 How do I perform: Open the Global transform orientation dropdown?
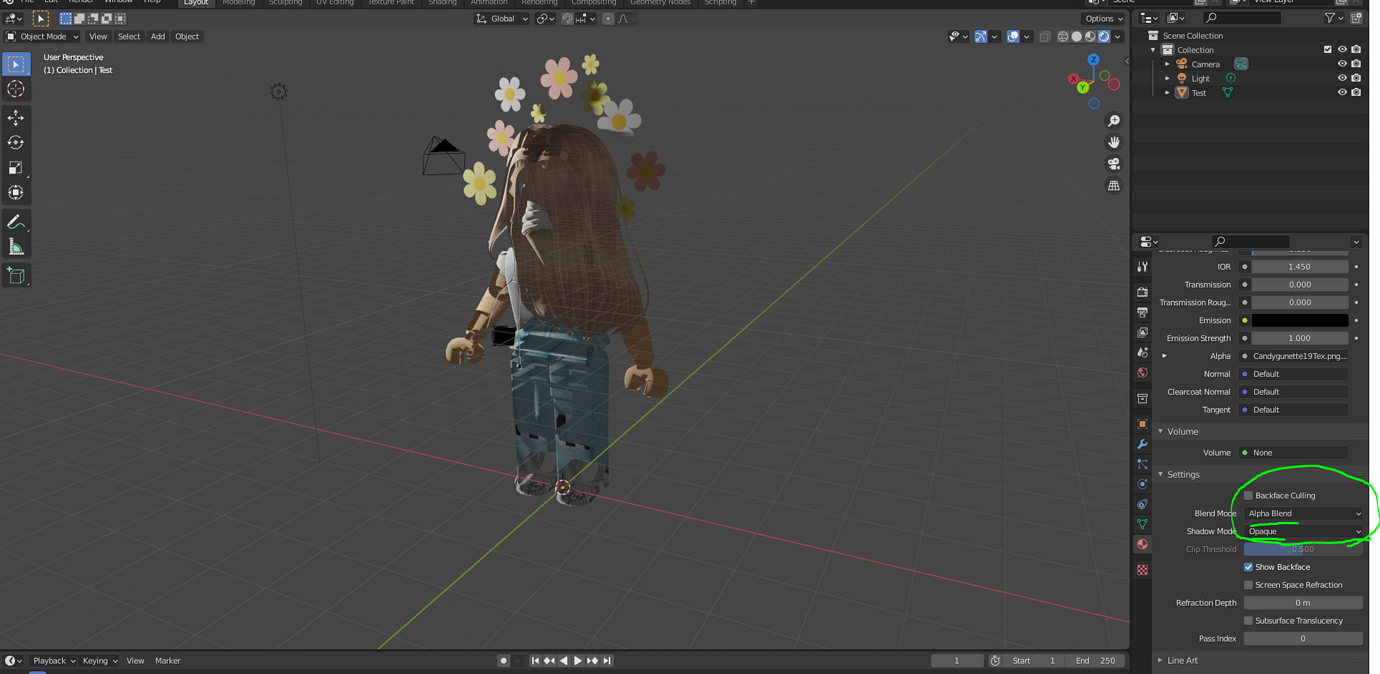coord(501,19)
